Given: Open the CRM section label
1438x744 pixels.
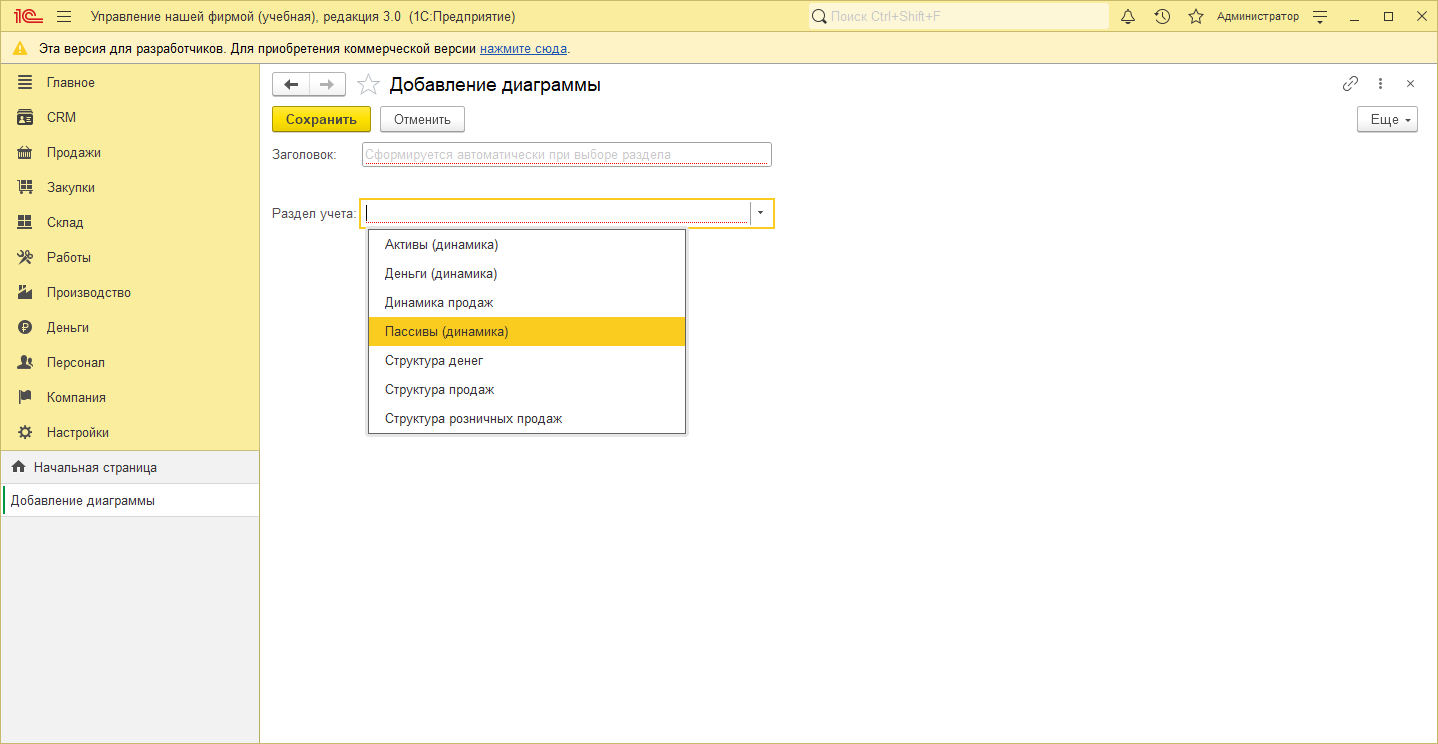Looking at the screenshot, I should (x=61, y=117).
